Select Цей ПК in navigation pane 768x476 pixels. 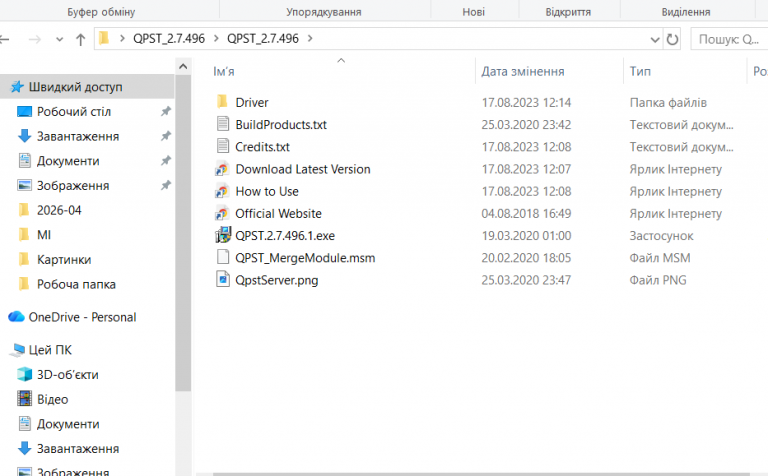click(50, 350)
